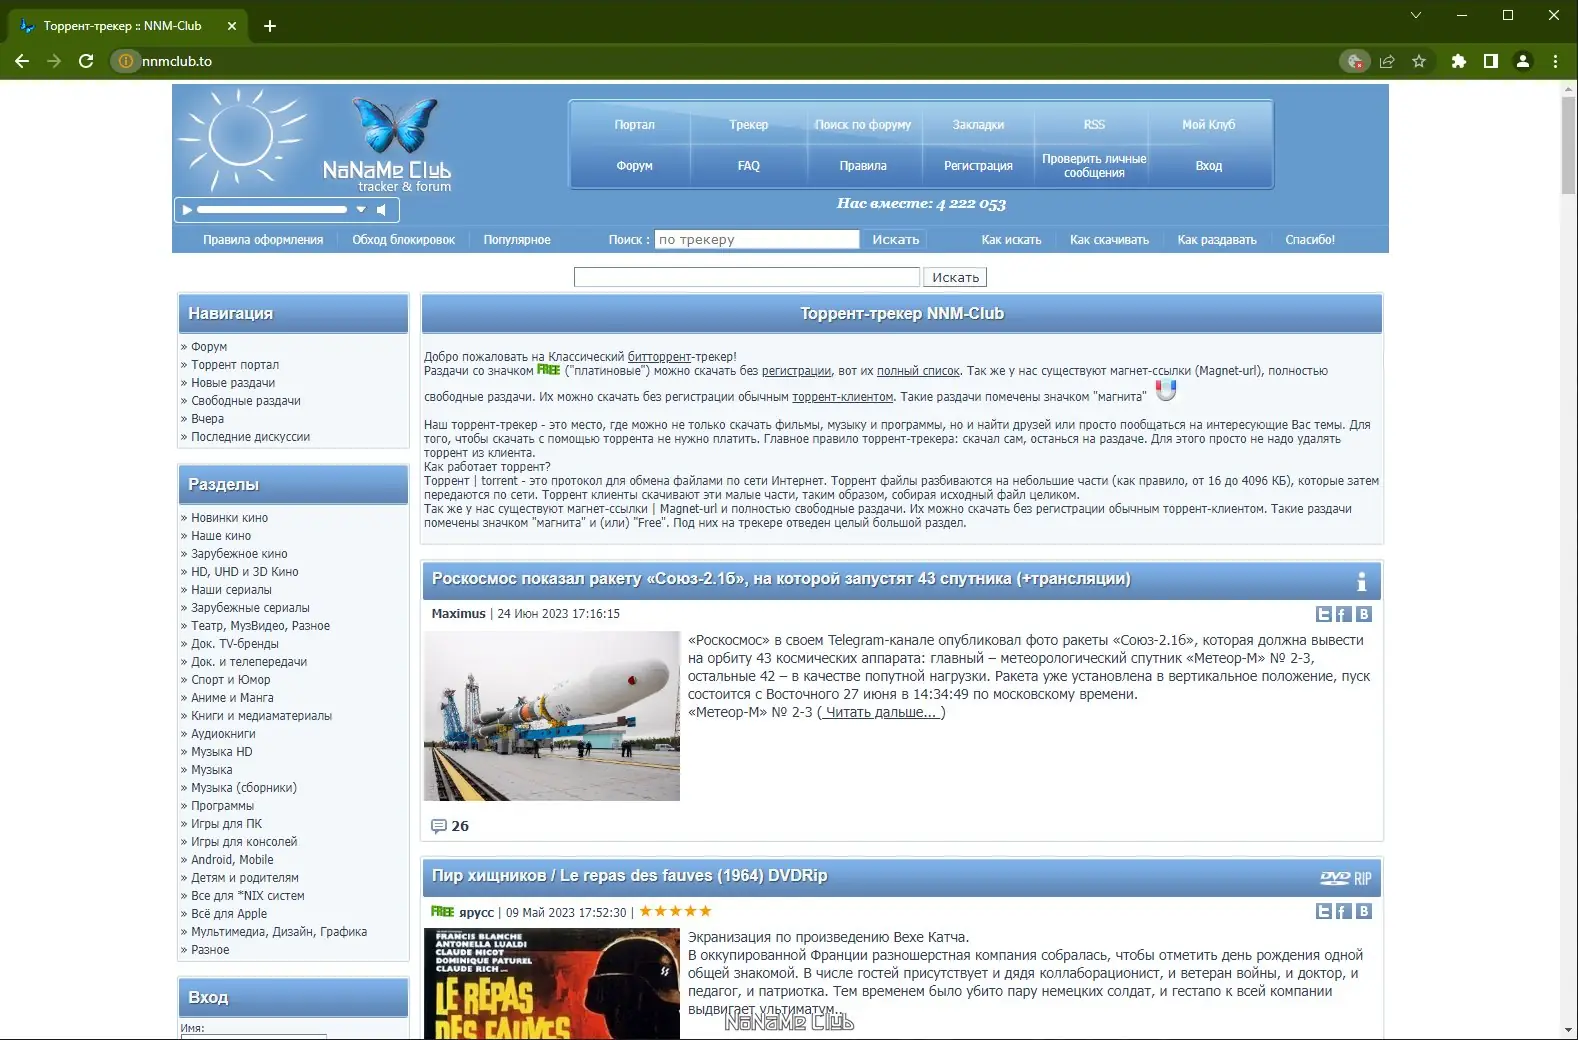Open the Союз rocket photo thumbnail
Viewport: 1578px width, 1040px height.
[x=552, y=716]
